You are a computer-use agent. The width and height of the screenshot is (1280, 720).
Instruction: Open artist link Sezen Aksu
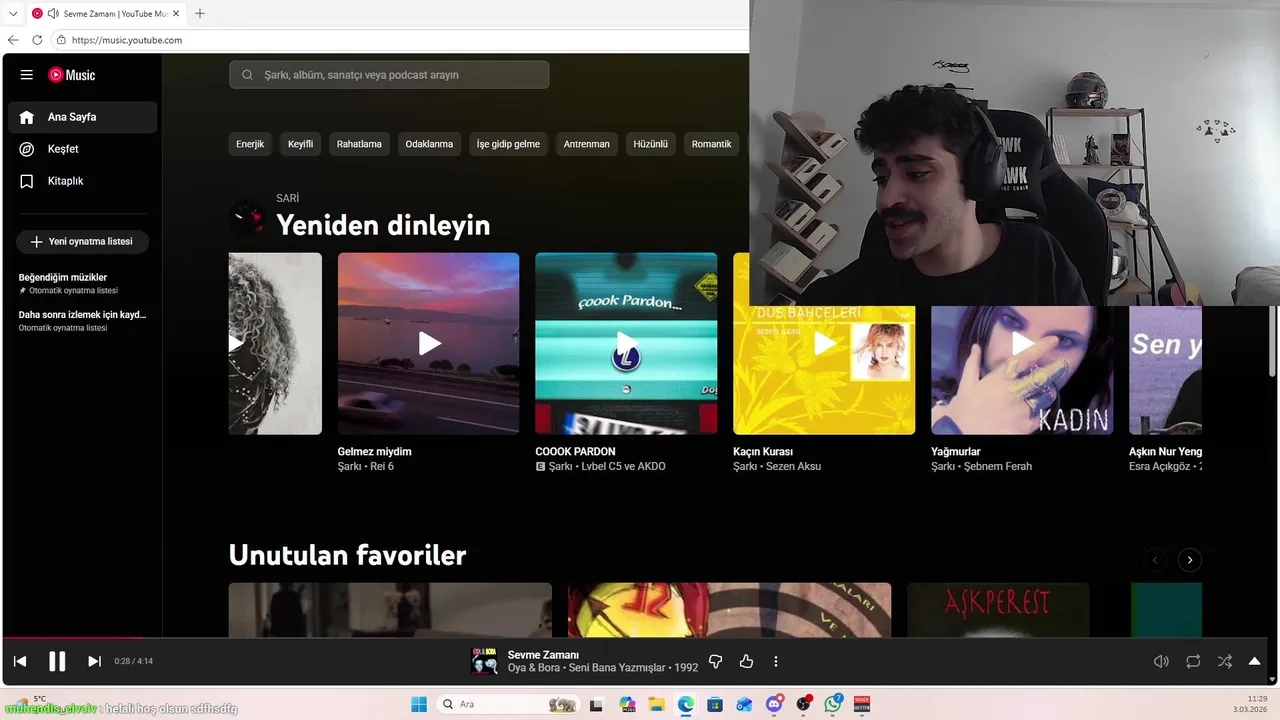click(x=793, y=466)
